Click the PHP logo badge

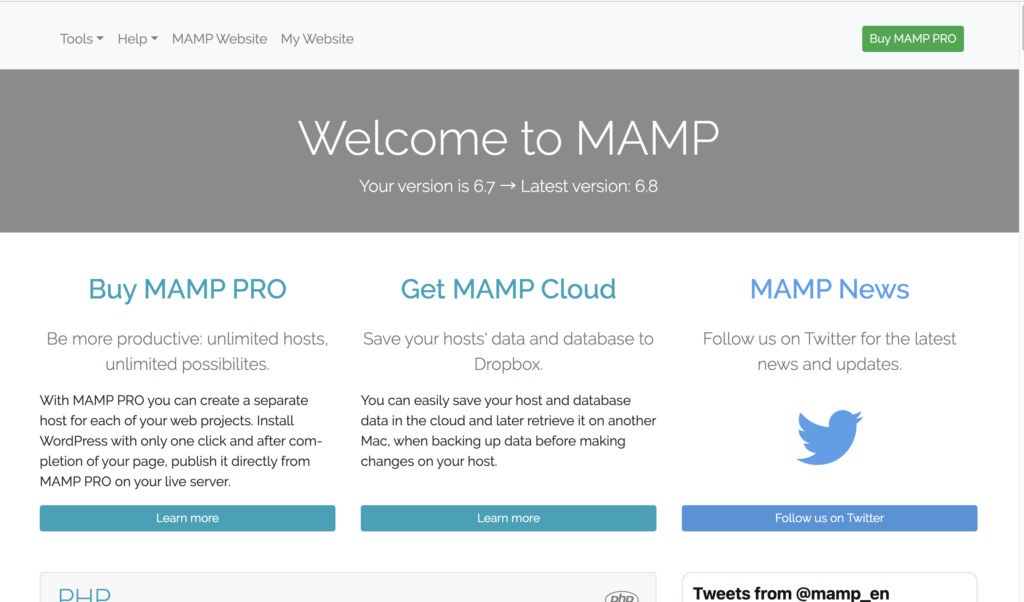tap(621, 597)
